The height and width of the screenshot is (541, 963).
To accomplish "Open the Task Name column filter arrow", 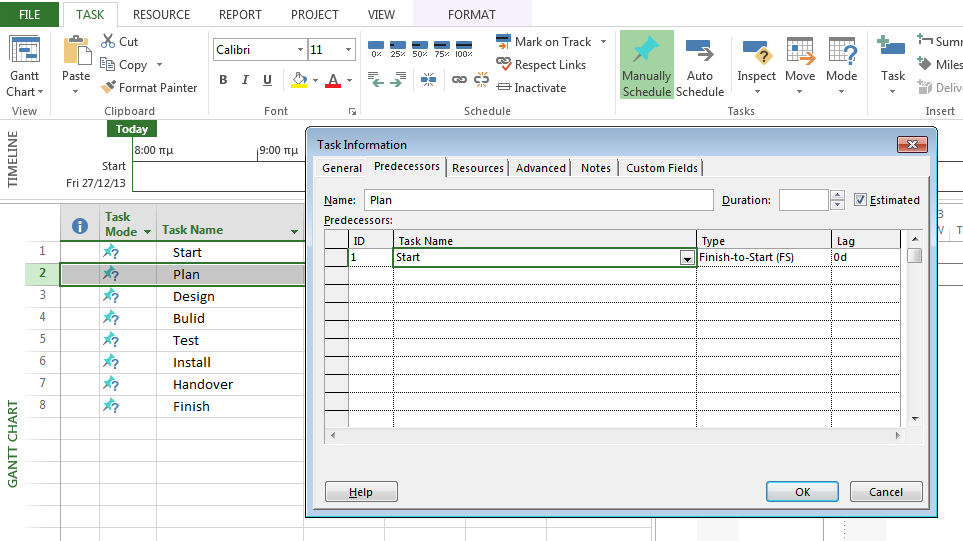I will click(294, 232).
